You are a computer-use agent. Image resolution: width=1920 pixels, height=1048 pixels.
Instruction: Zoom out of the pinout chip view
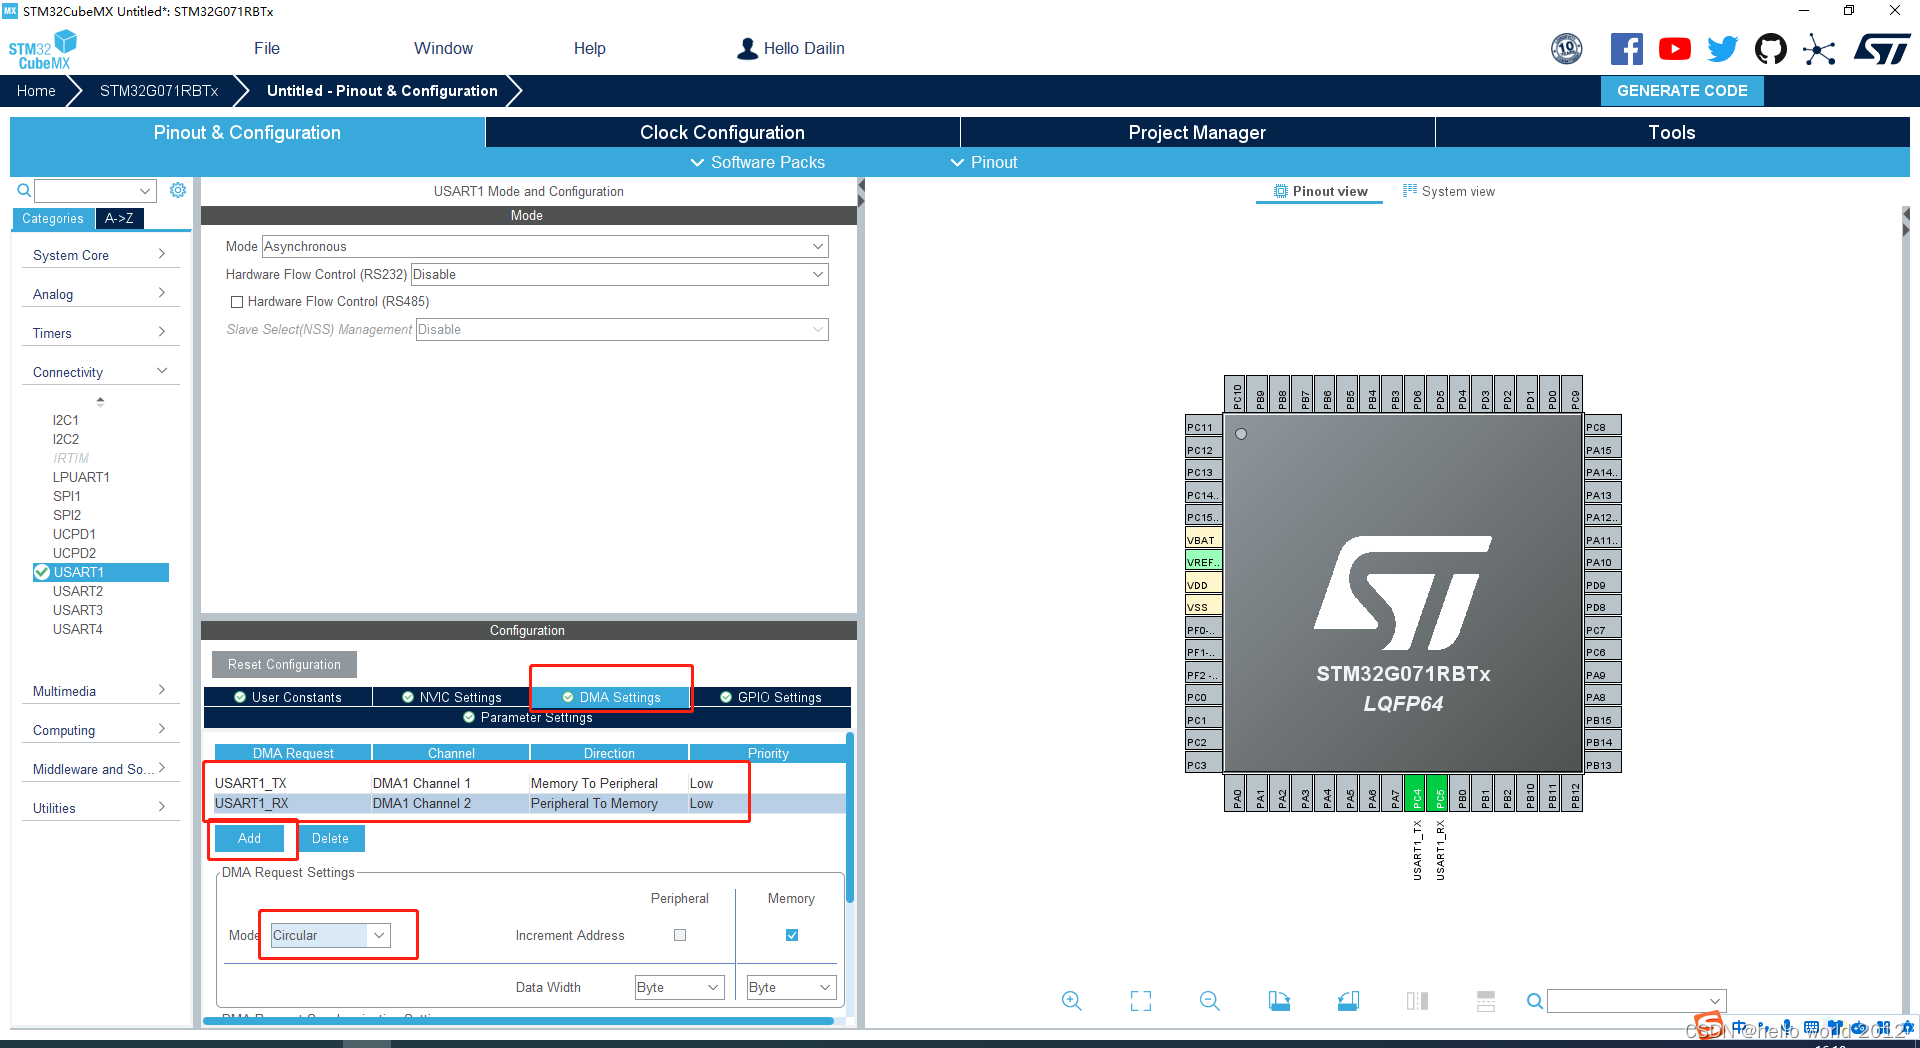1210,1001
